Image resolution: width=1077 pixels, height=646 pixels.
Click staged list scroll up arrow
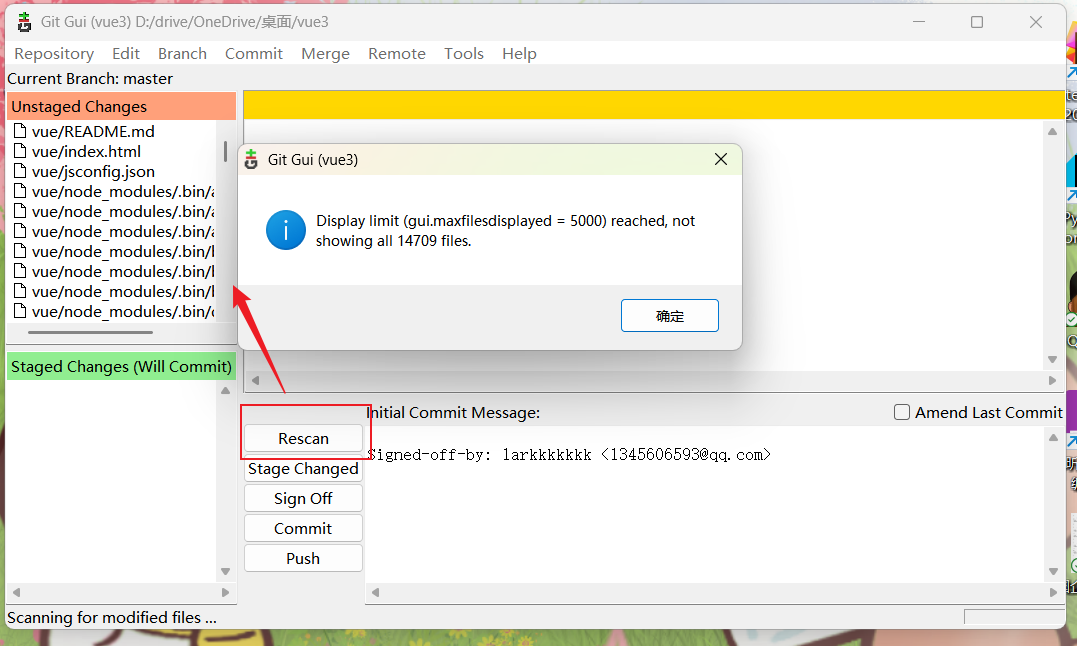click(x=225, y=391)
